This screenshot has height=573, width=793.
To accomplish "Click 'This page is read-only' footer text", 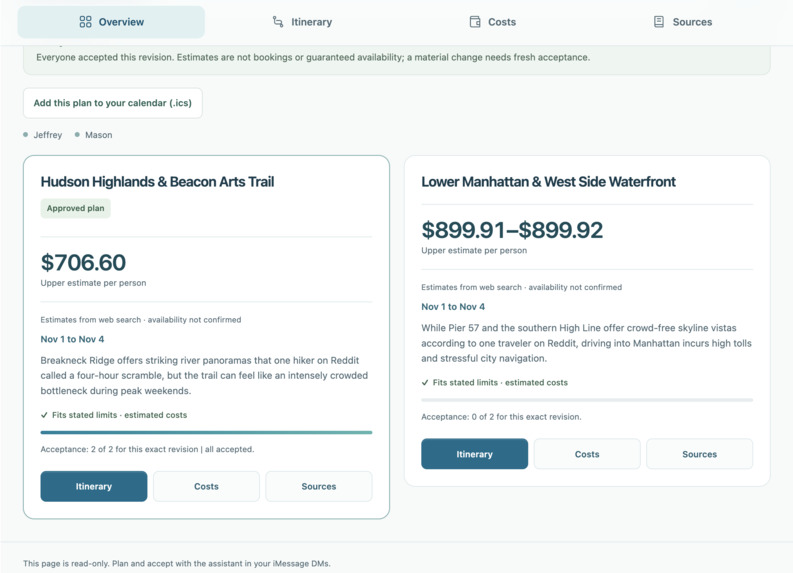I will click(x=177, y=563).
